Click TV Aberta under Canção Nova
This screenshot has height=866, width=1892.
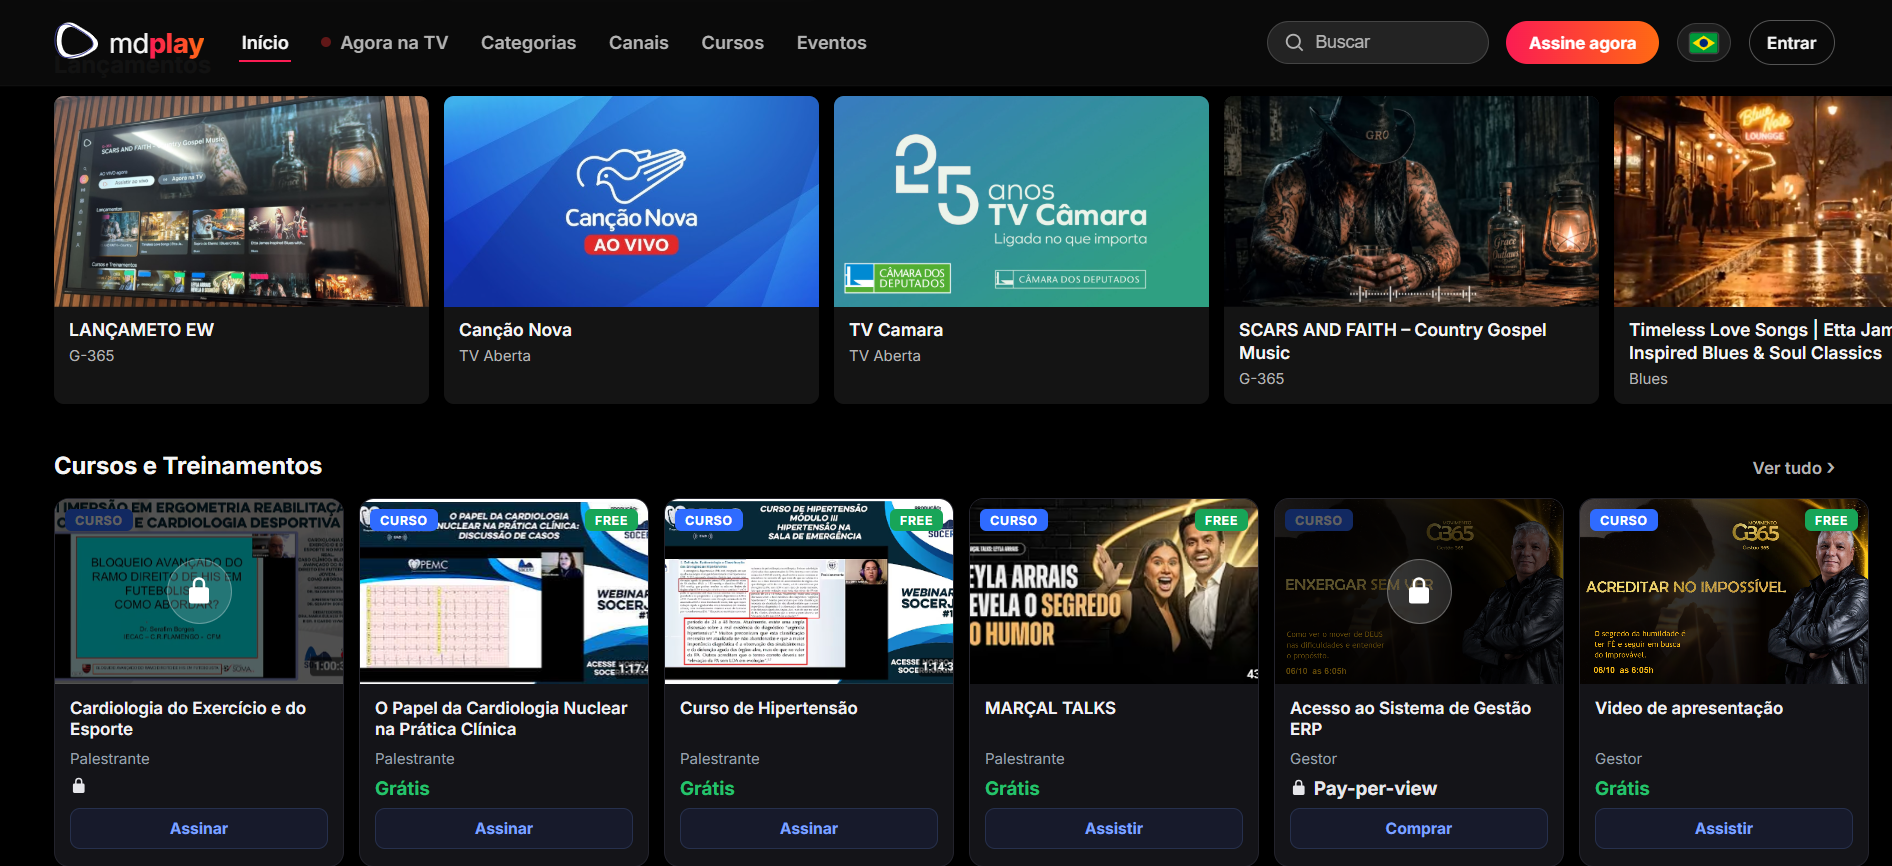(495, 356)
